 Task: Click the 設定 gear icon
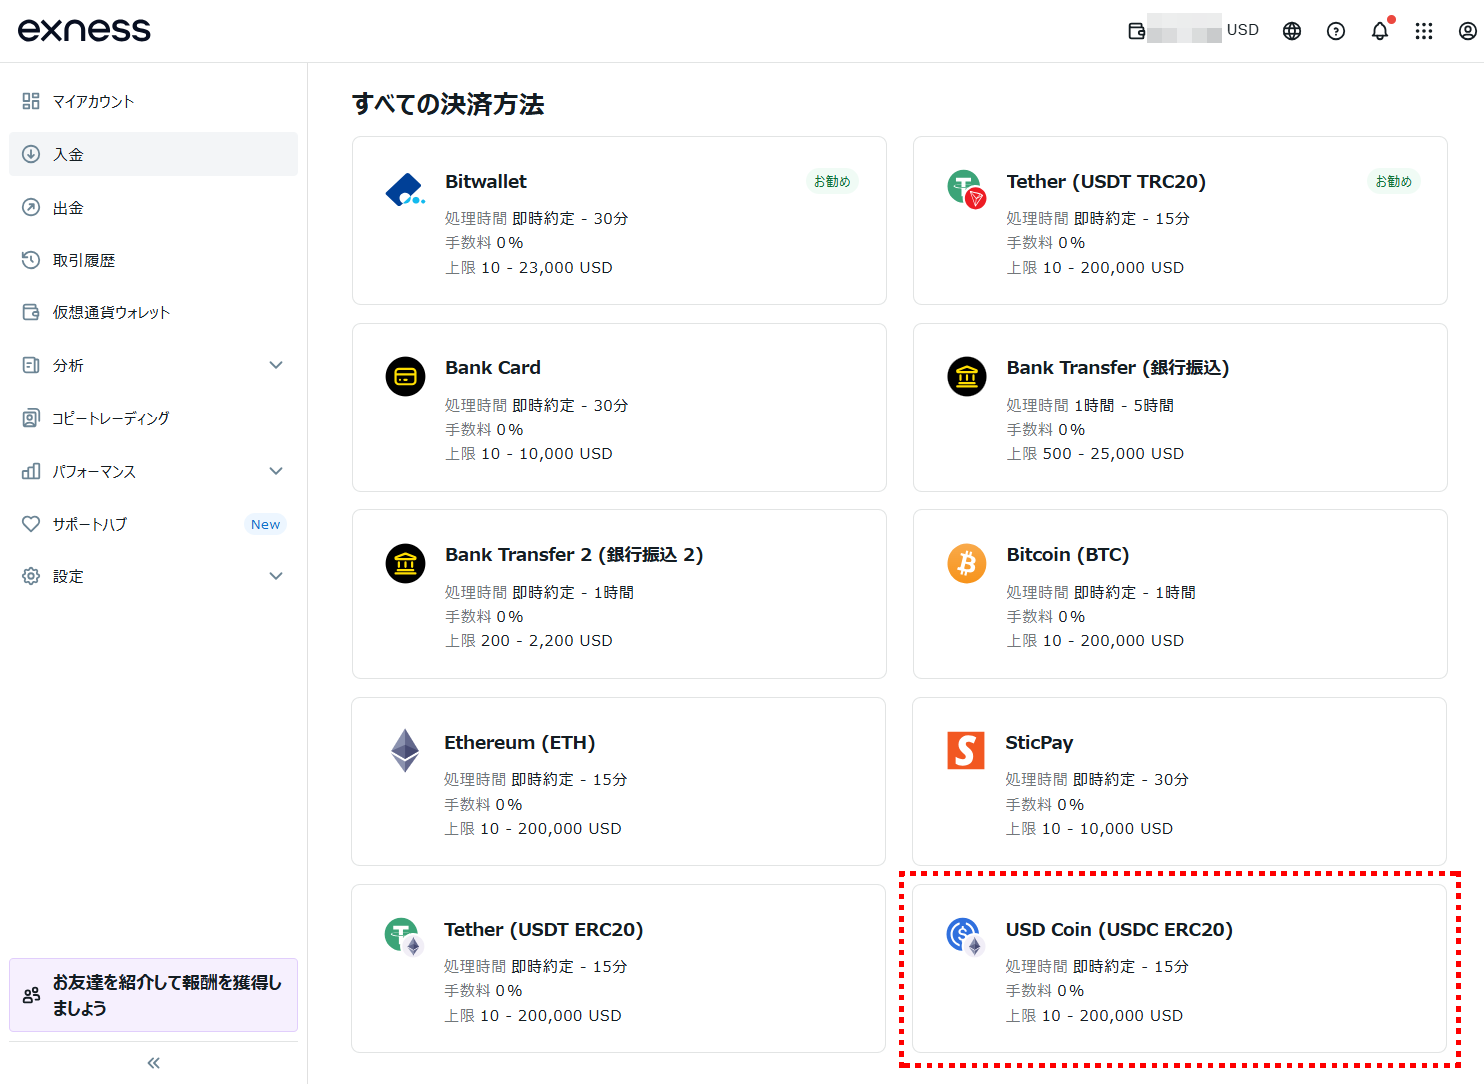pos(31,576)
